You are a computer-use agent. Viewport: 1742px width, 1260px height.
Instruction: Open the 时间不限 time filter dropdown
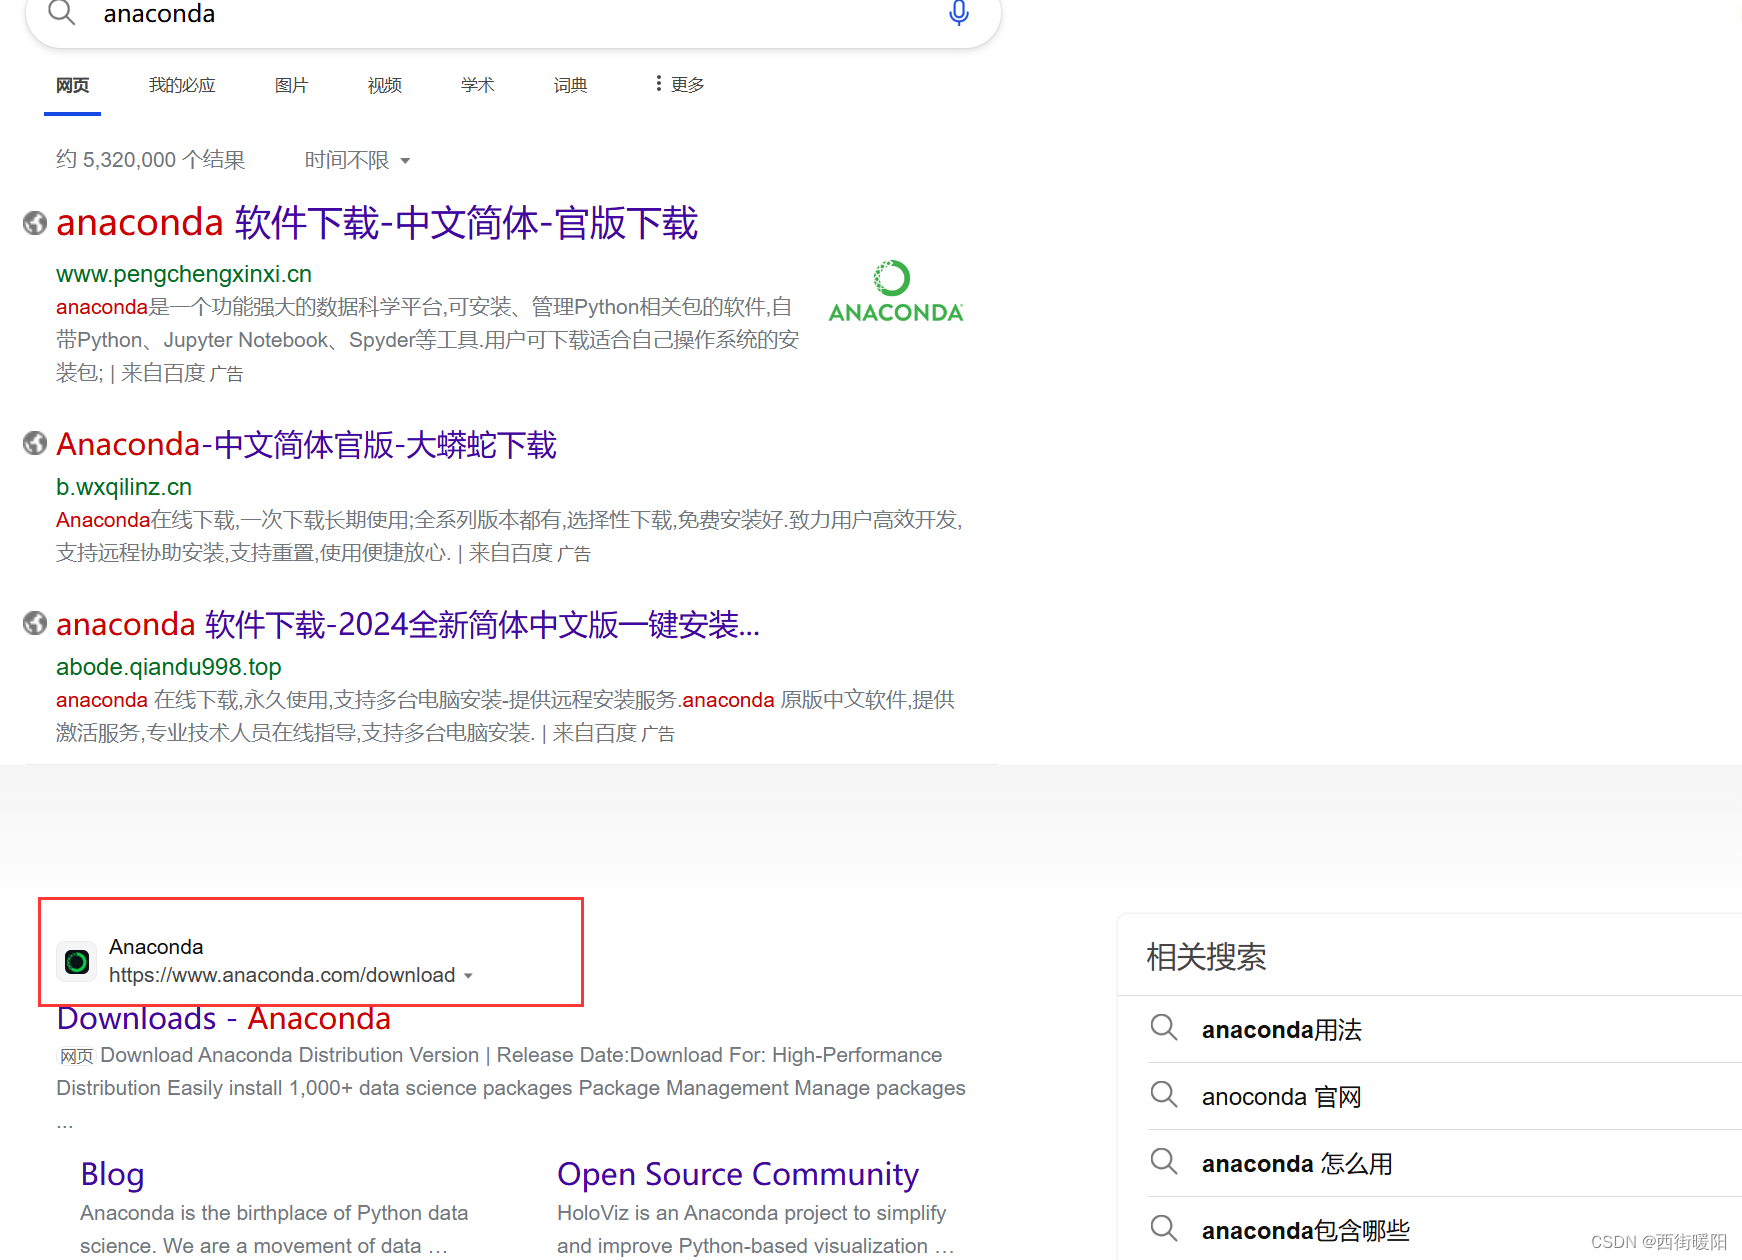[x=357, y=160]
